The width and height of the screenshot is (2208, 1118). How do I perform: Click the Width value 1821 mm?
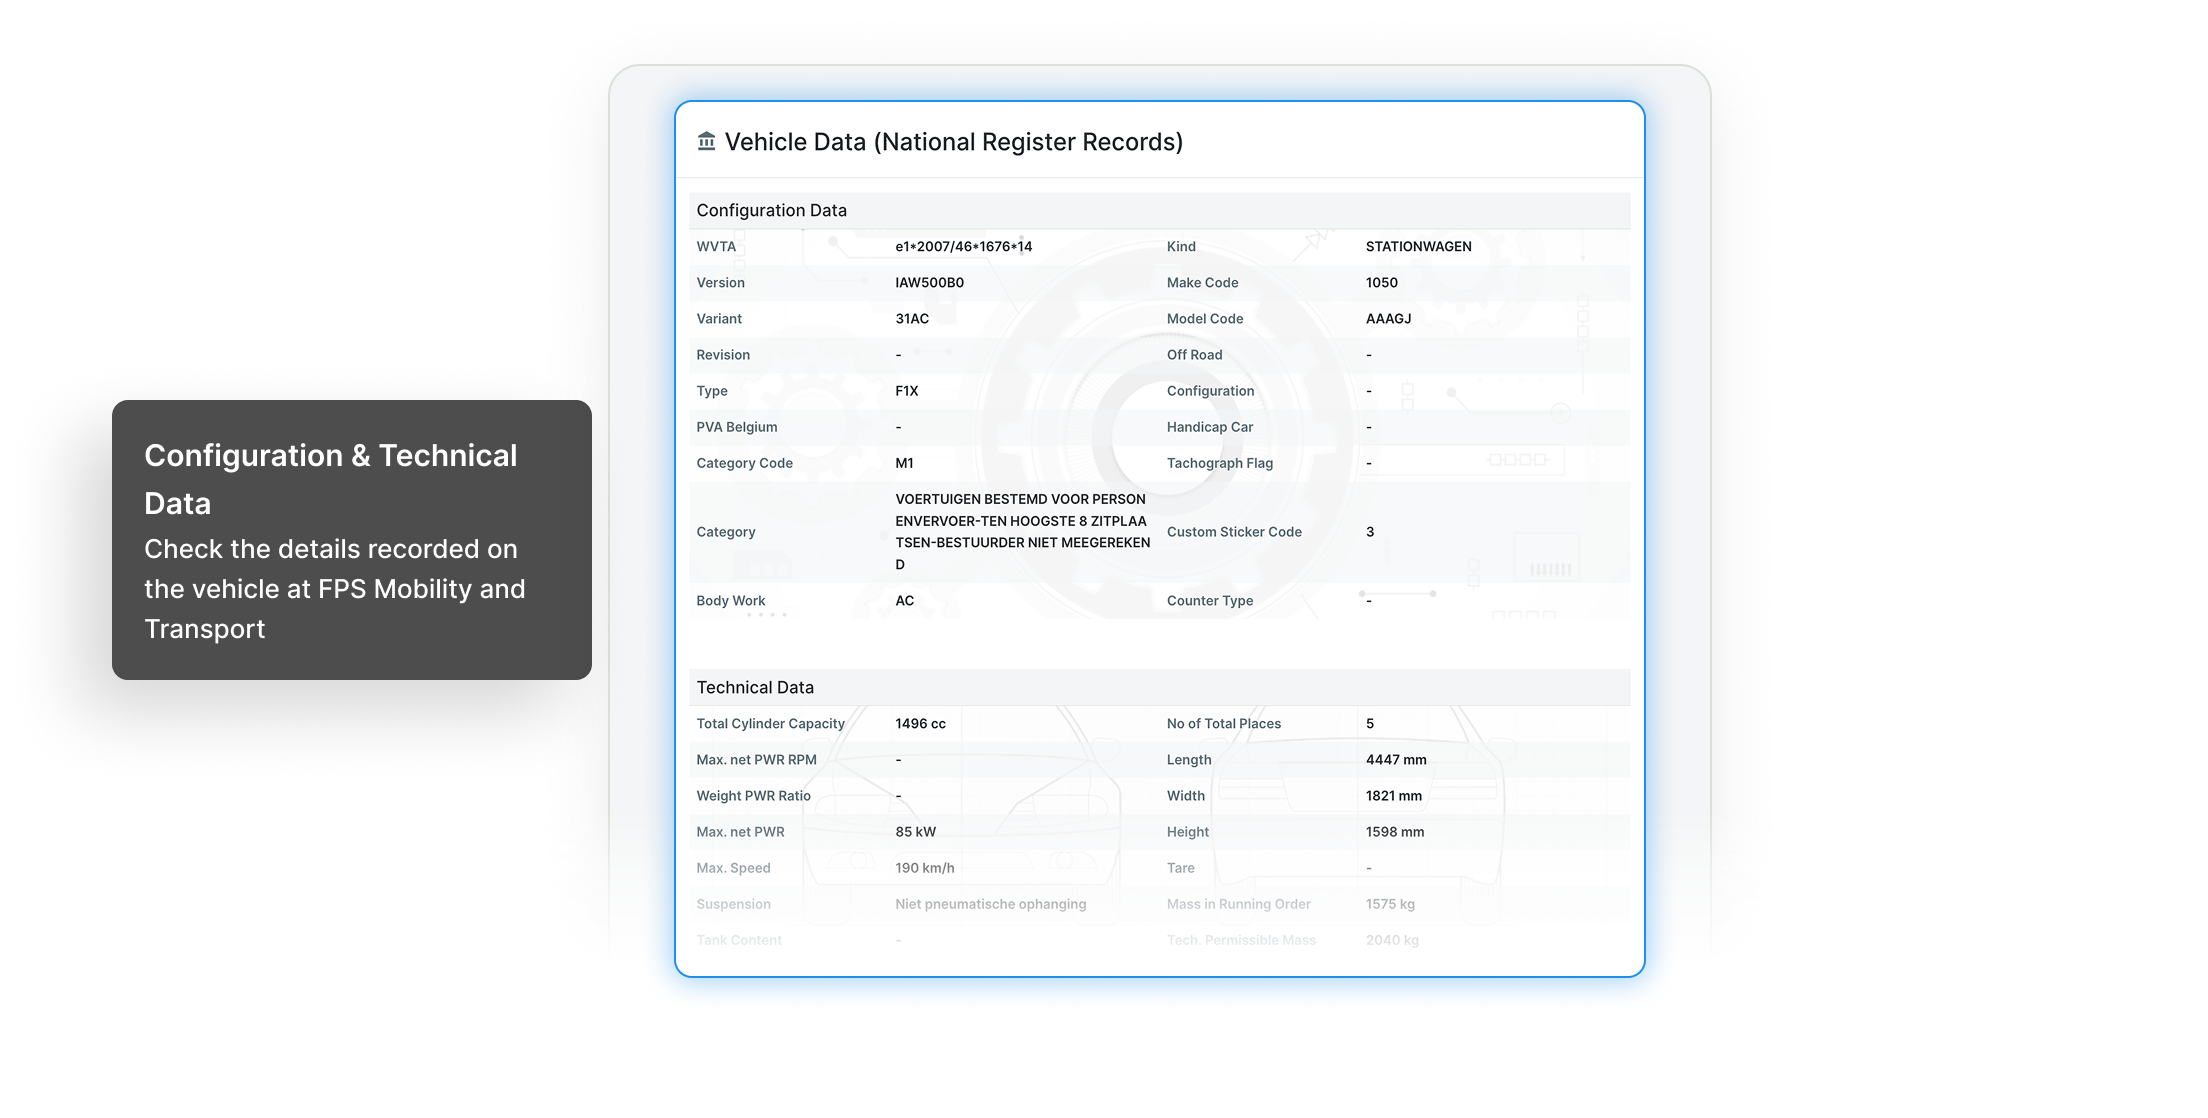[x=1393, y=796]
